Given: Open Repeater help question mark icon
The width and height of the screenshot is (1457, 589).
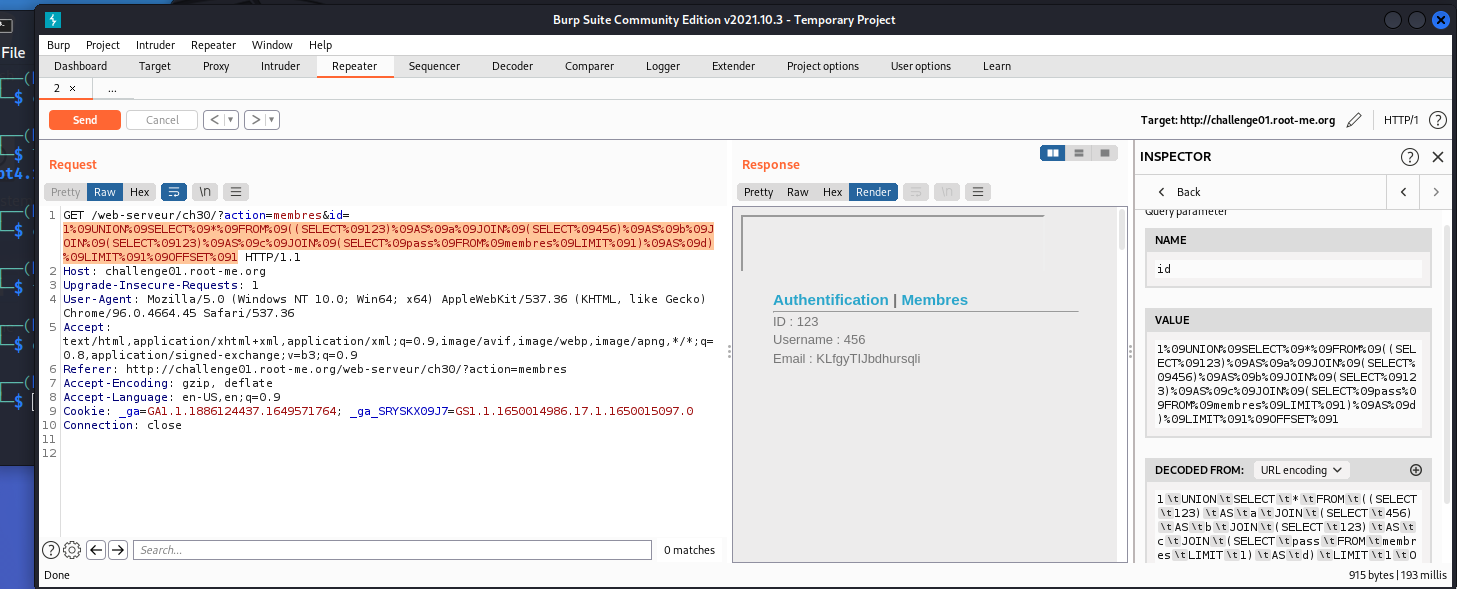Looking at the screenshot, I should coord(1438,120).
